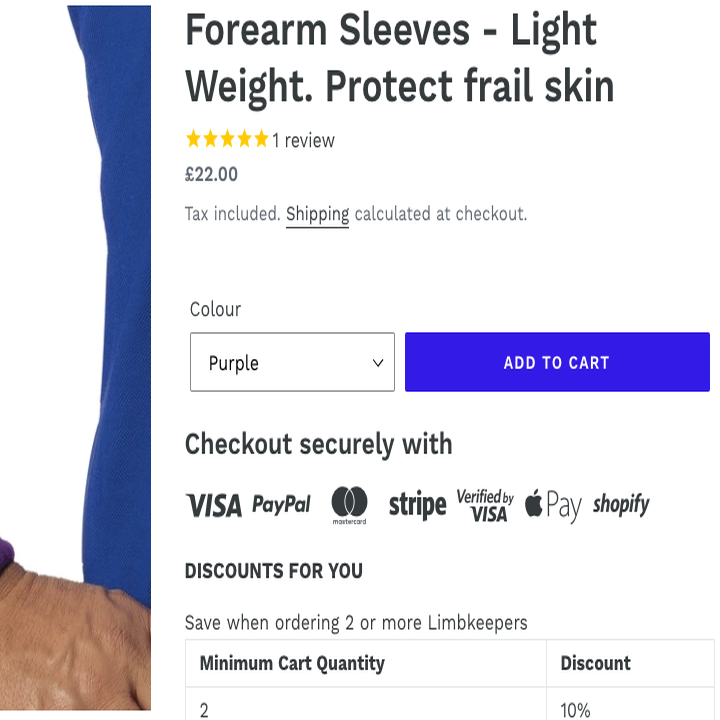The image size is (720, 720).
Task: Open the 1 review link
Action: pos(304,141)
